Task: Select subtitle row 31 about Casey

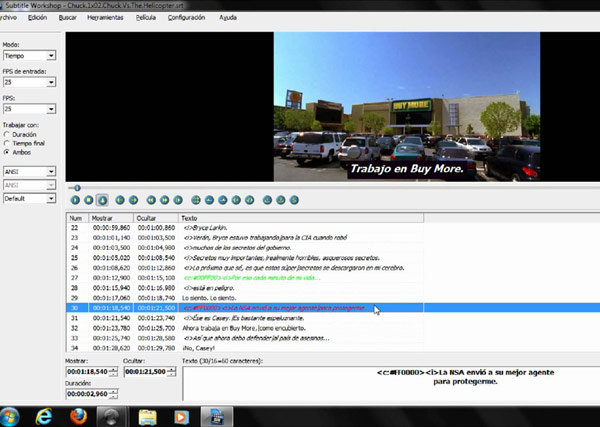Action: [x=245, y=318]
